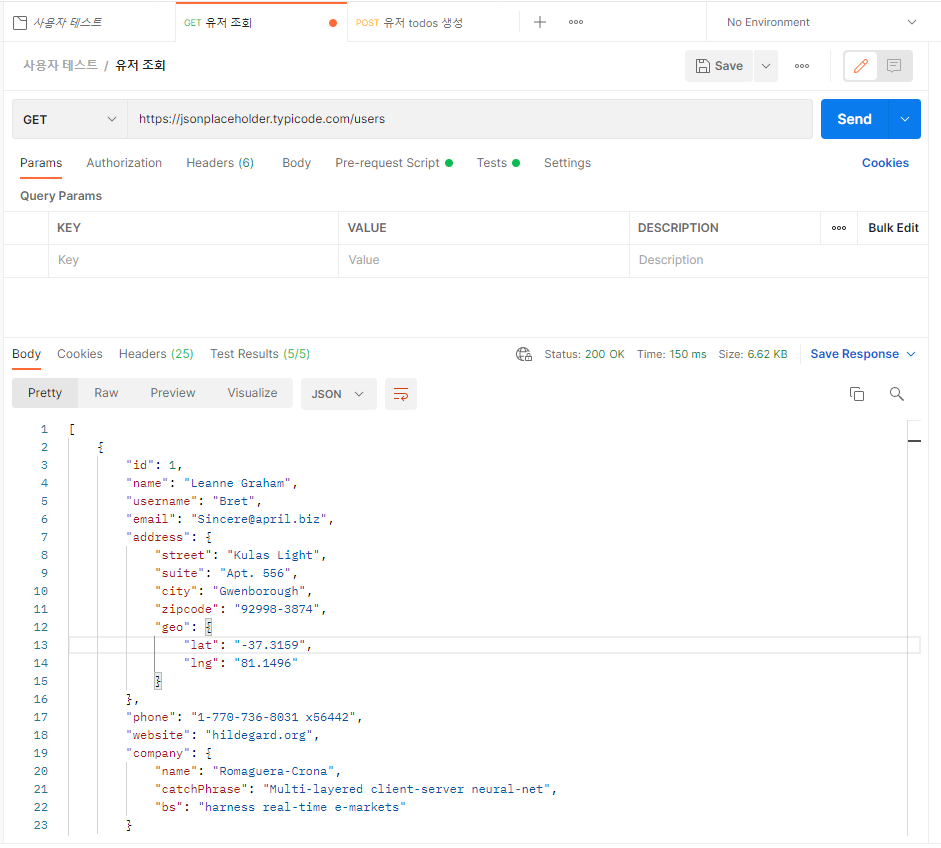This screenshot has height=848, width=941.
Task: Send the request
Action: point(854,119)
